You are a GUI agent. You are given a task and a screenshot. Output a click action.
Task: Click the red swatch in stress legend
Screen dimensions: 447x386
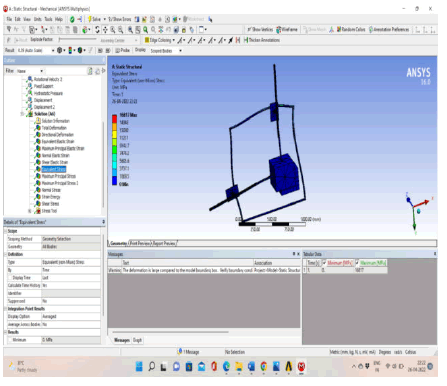click(x=114, y=119)
